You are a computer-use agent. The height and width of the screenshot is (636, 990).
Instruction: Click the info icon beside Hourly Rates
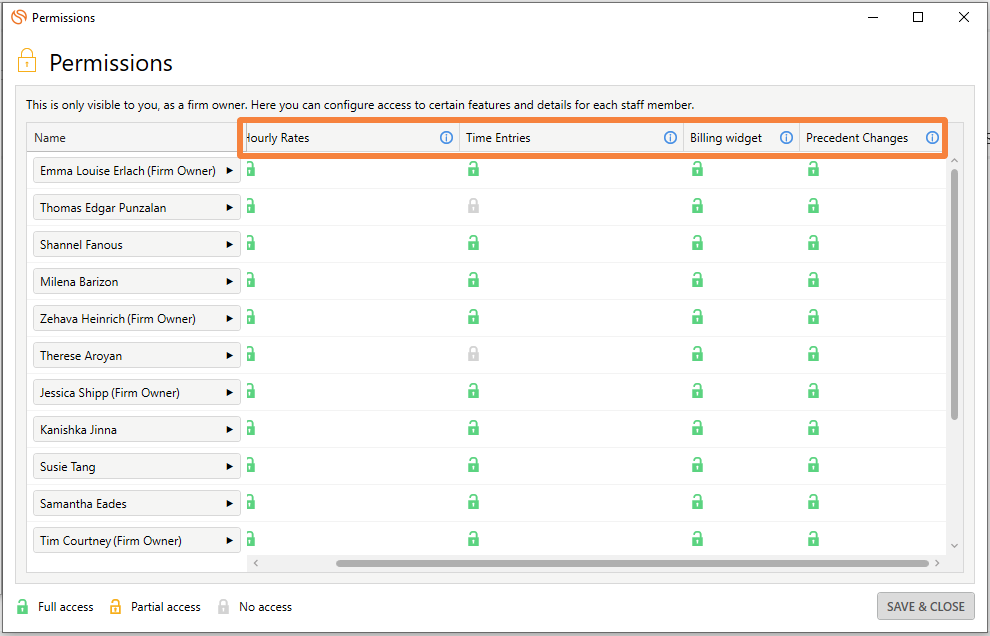446,138
